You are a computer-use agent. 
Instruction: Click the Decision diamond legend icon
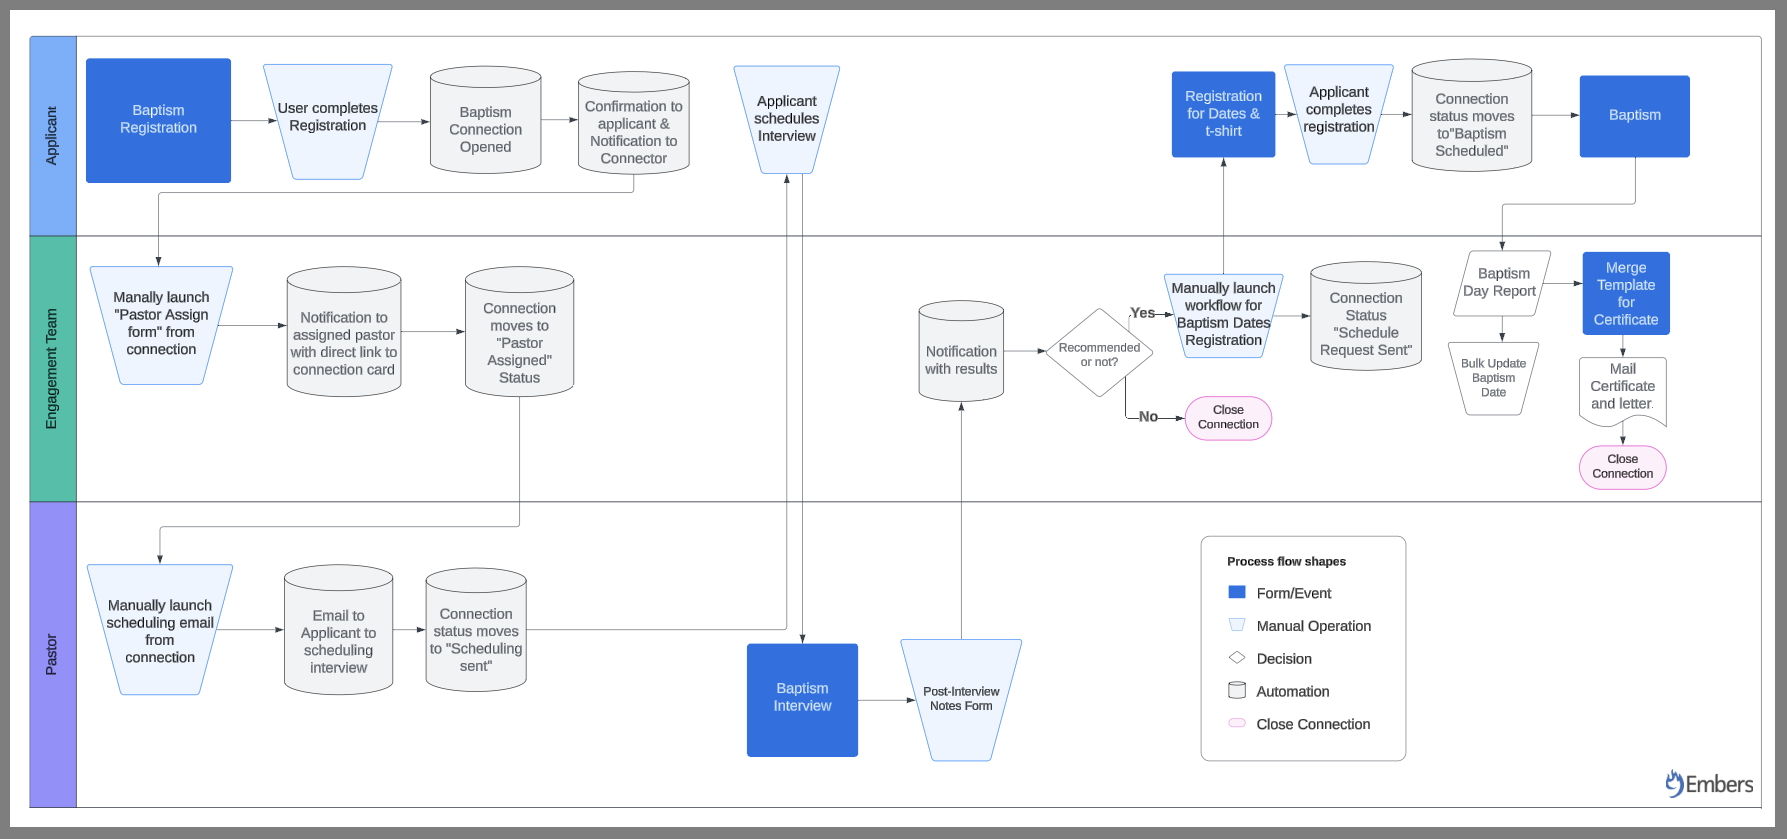(x=1236, y=658)
